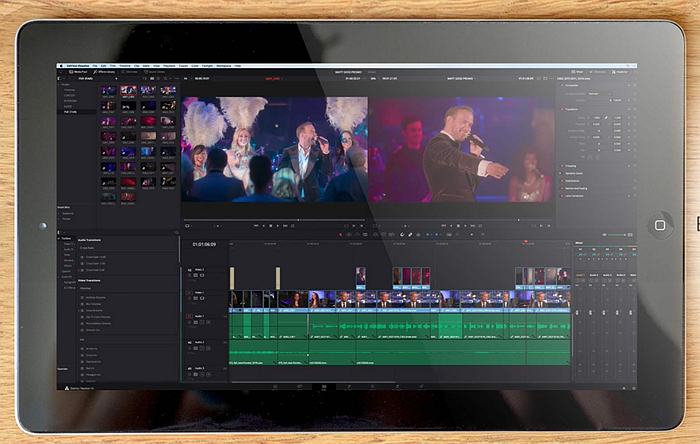Open the Media Pool panel button
Image resolution: width=700 pixels, height=444 pixels.
(77, 72)
